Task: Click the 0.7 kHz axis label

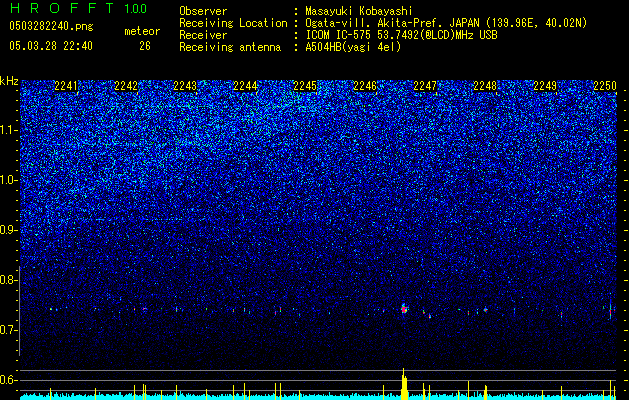Action: 9,330
